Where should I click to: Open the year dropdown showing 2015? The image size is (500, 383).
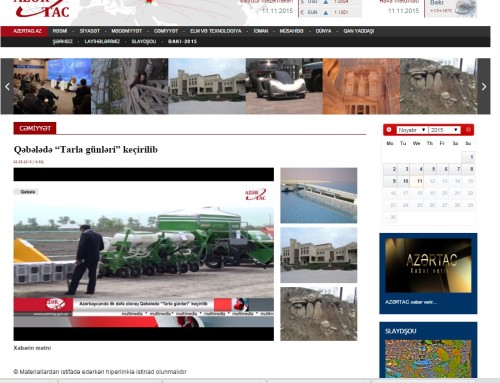tap(444, 130)
